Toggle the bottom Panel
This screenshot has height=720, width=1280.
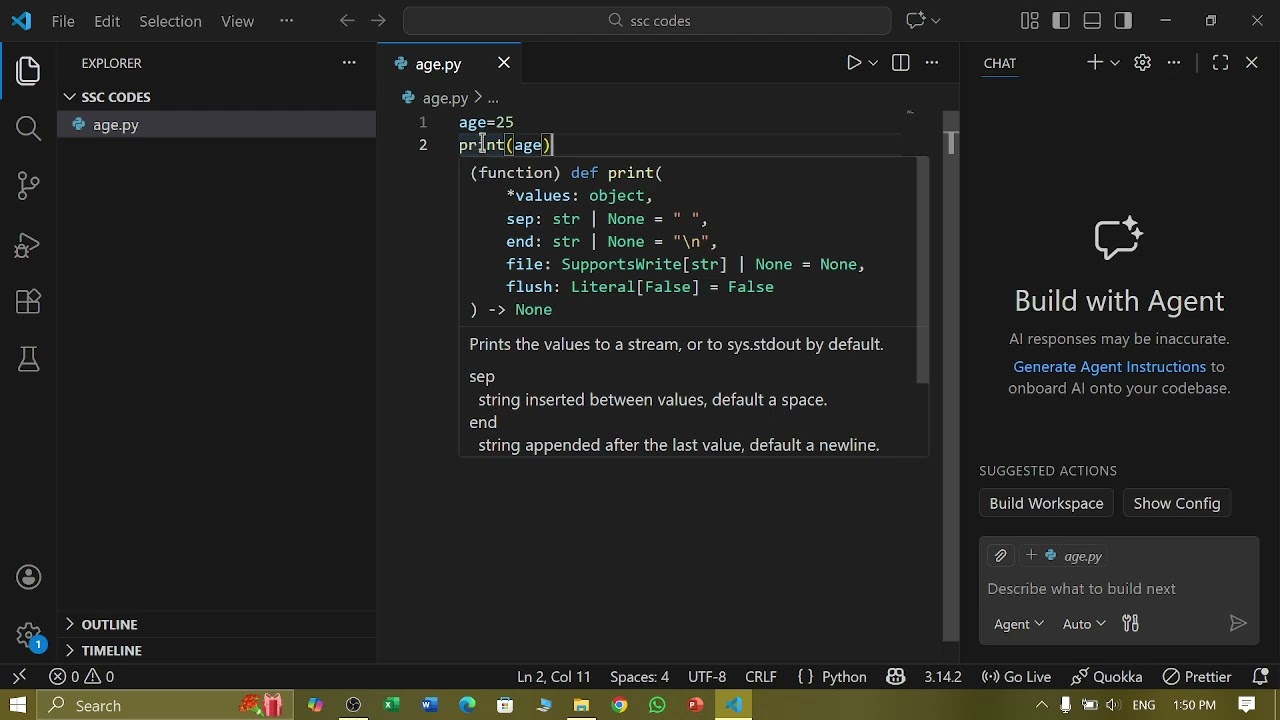click(x=1092, y=21)
